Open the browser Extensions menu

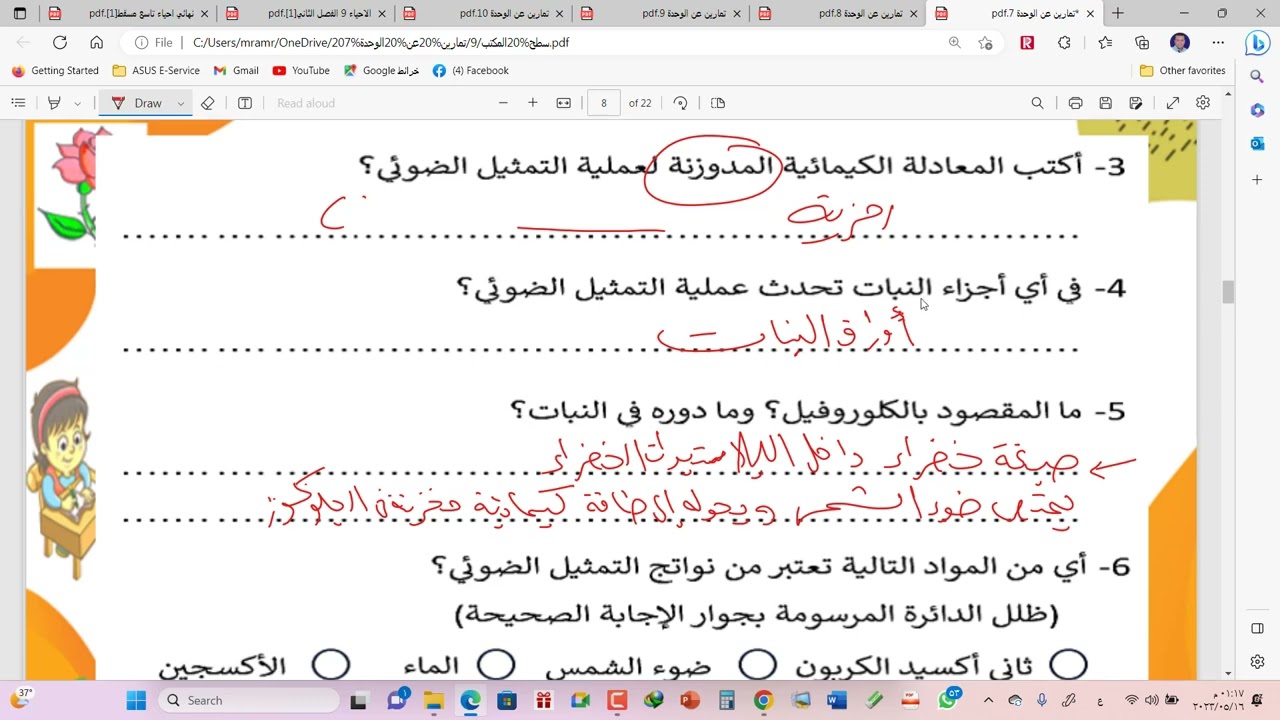click(x=1064, y=43)
